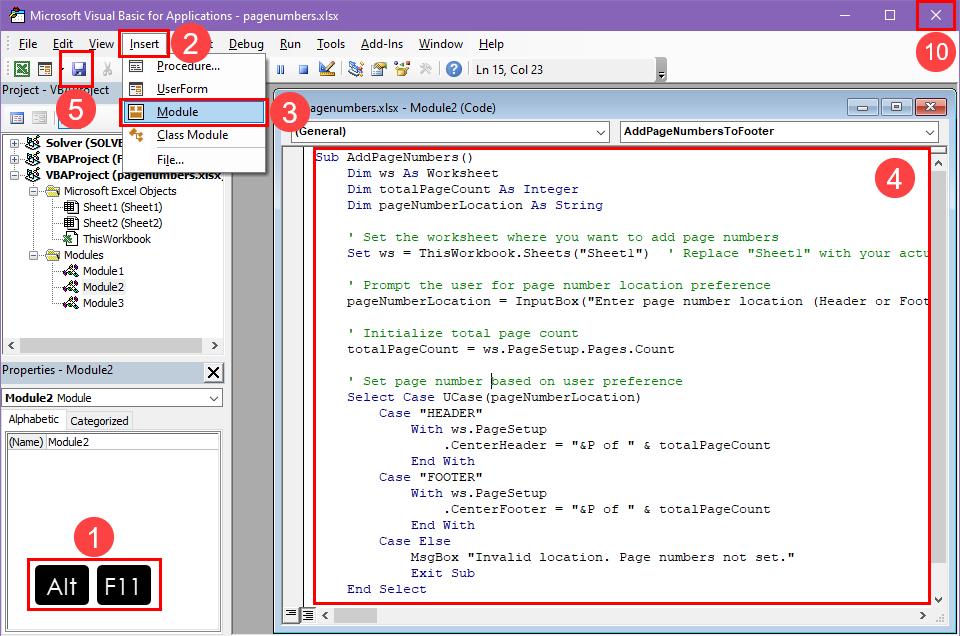
Task: Expand the Solver project node
Action: 14,143
